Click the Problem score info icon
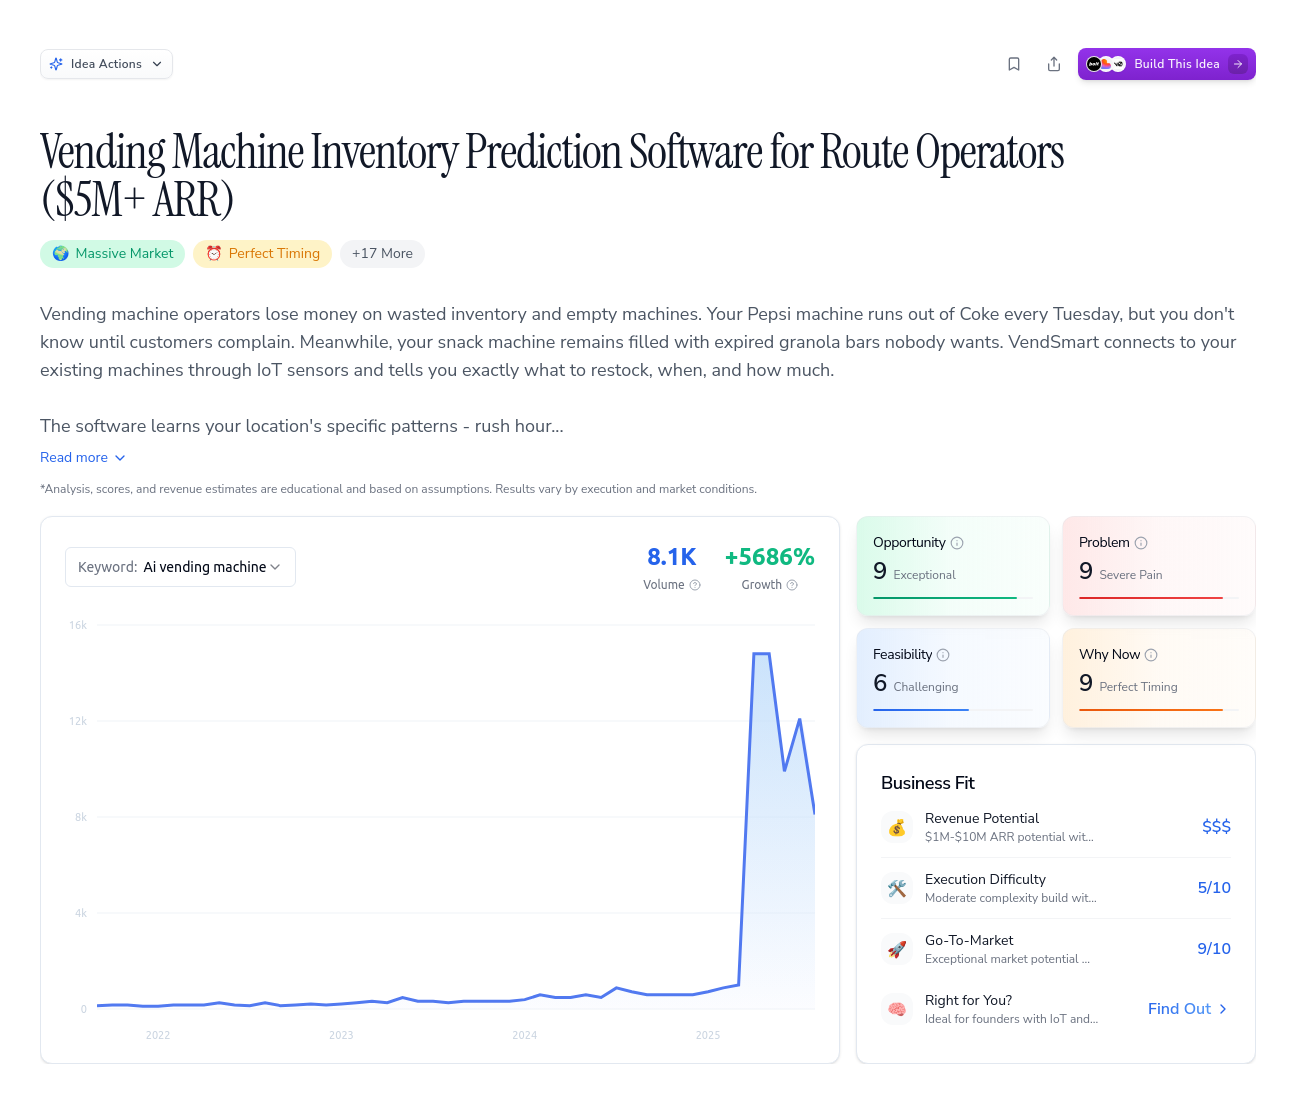 [x=1141, y=543]
